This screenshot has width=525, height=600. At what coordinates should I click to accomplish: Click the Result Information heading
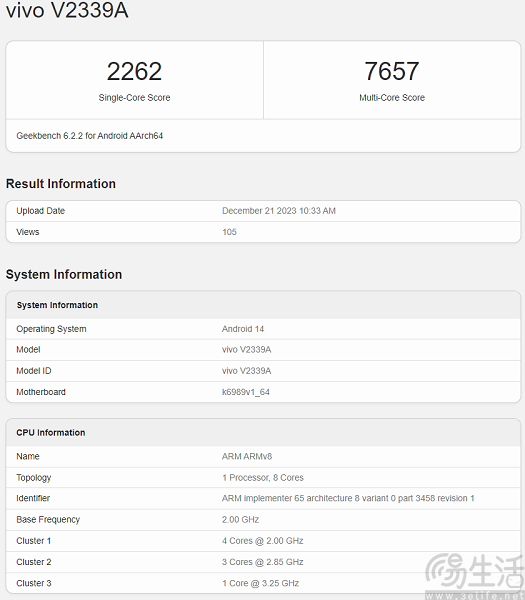pos(61,184)
